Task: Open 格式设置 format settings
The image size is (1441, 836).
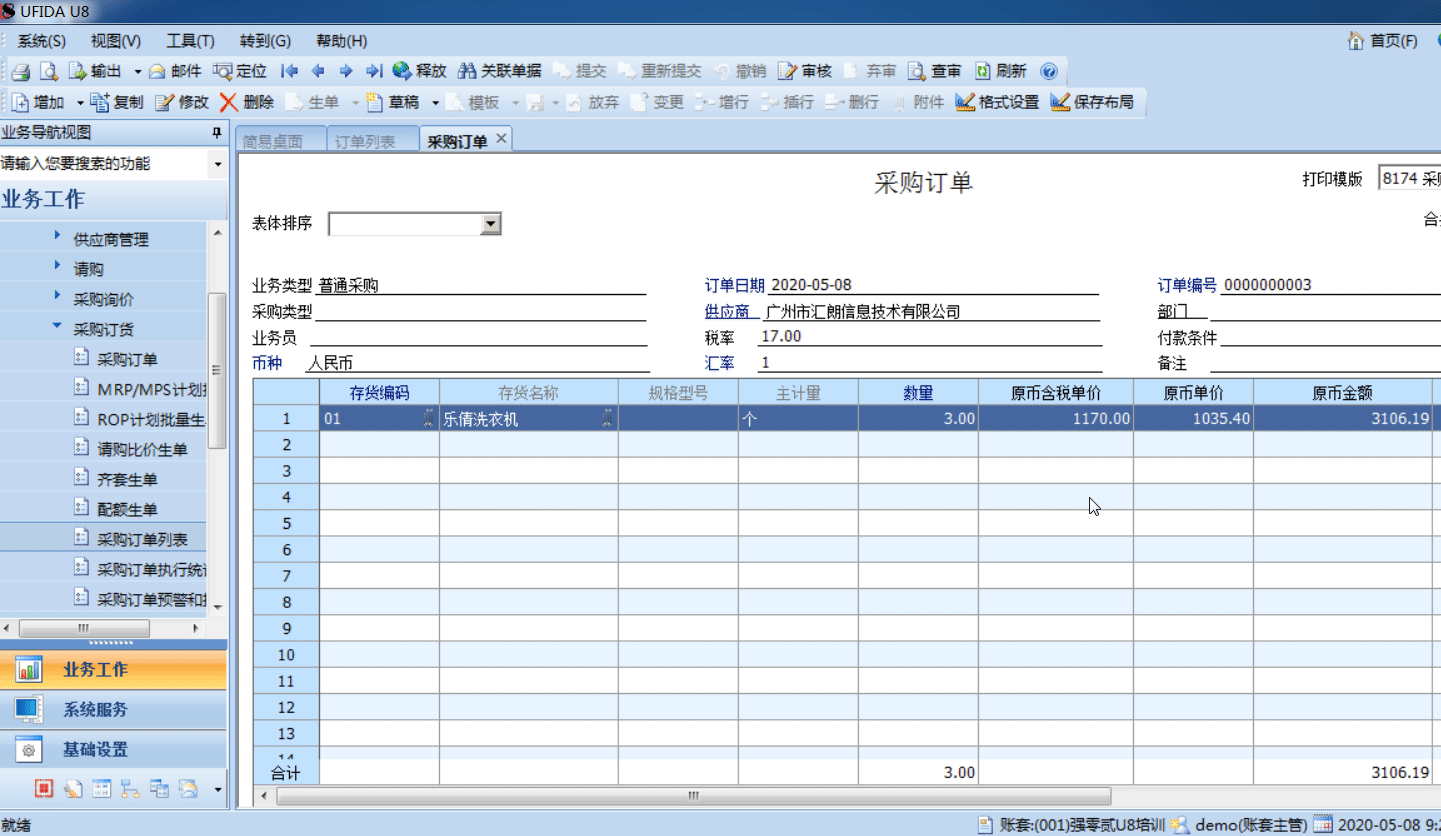Action: point(997,102)
